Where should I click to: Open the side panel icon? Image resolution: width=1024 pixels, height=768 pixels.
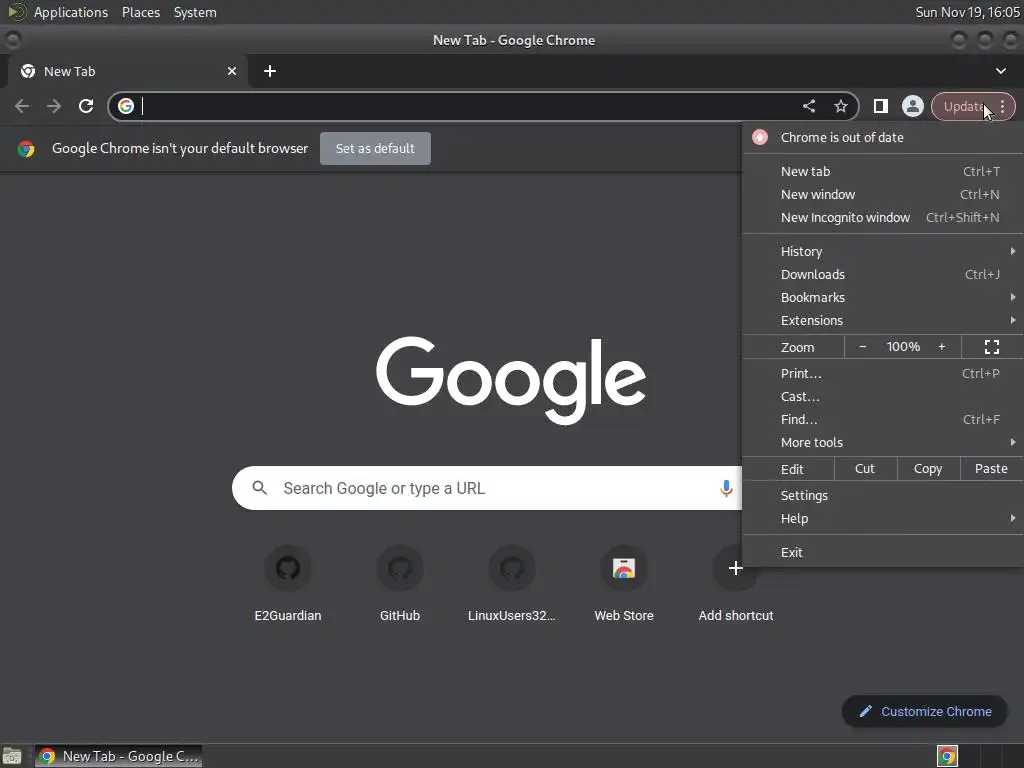click(880, 106)
